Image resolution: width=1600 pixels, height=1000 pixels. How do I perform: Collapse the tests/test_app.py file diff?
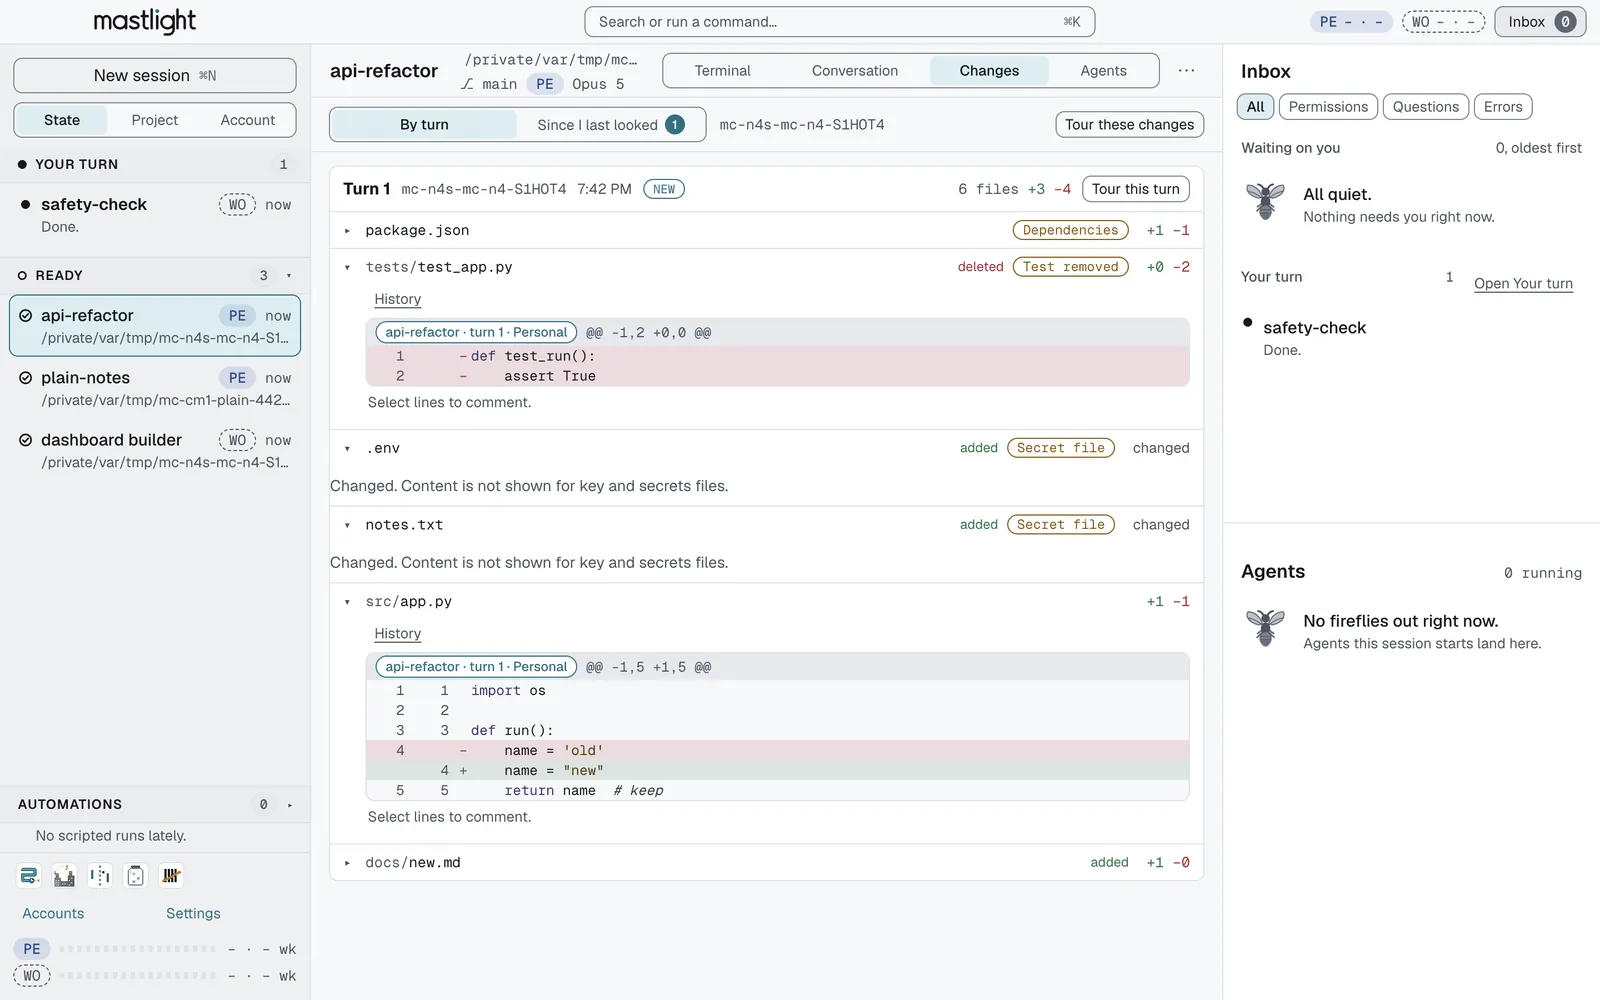pyautogui.click(x=347, y=268)
